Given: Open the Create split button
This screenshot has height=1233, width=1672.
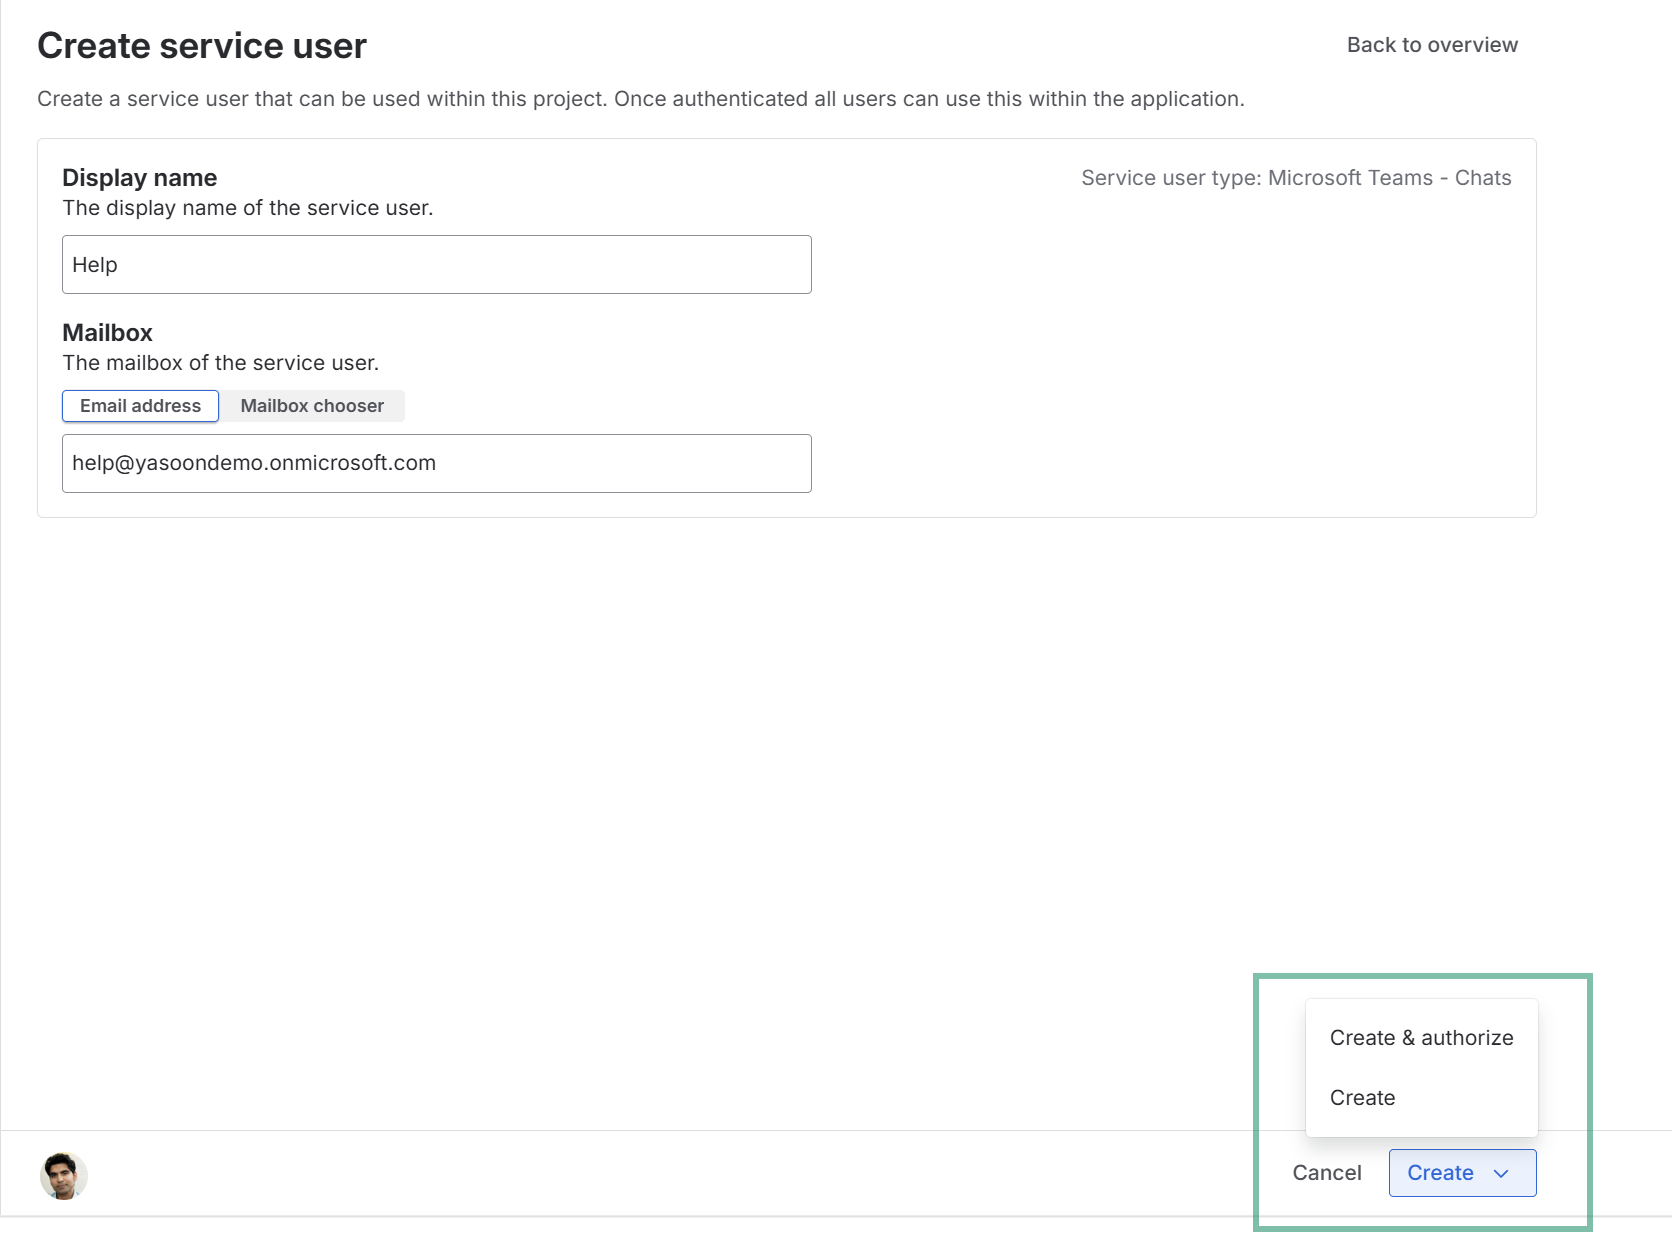Looking at the screenshot, I should coord(1440,1173).
